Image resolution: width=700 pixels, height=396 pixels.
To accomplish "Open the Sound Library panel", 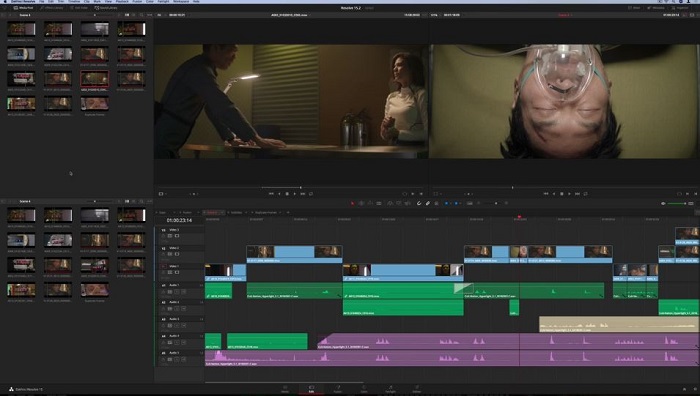I will [106, 8].
